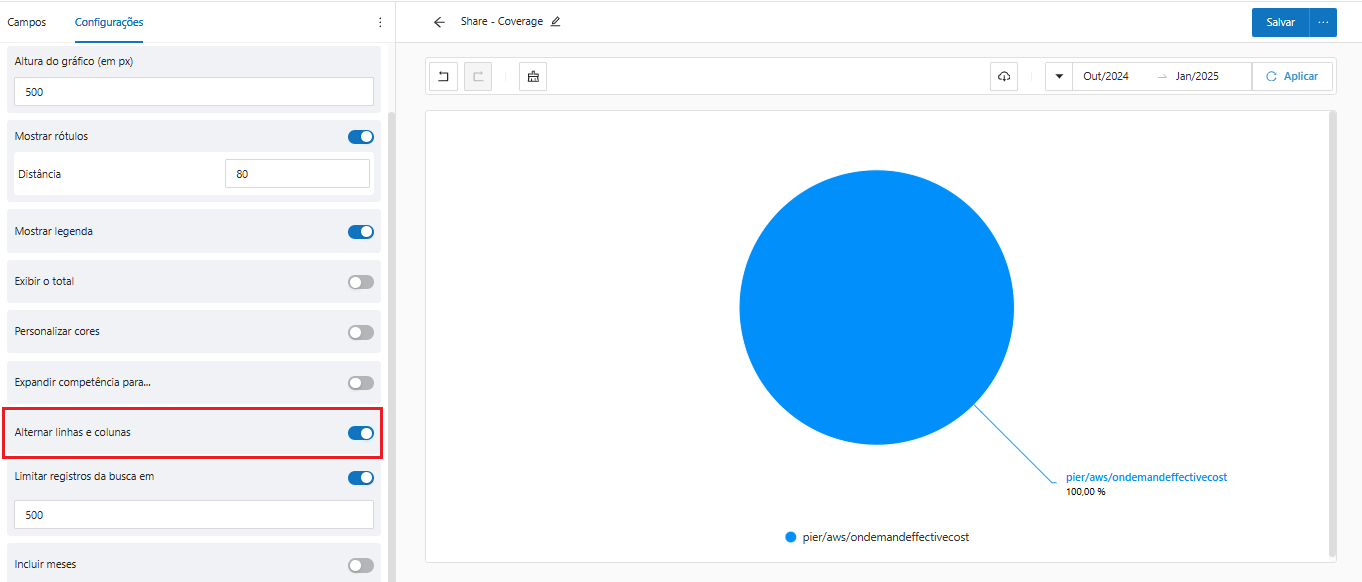Open the vertical dots menu in the left panel
The width and height of the screenshot is (1362, 582).
point(380,22)
